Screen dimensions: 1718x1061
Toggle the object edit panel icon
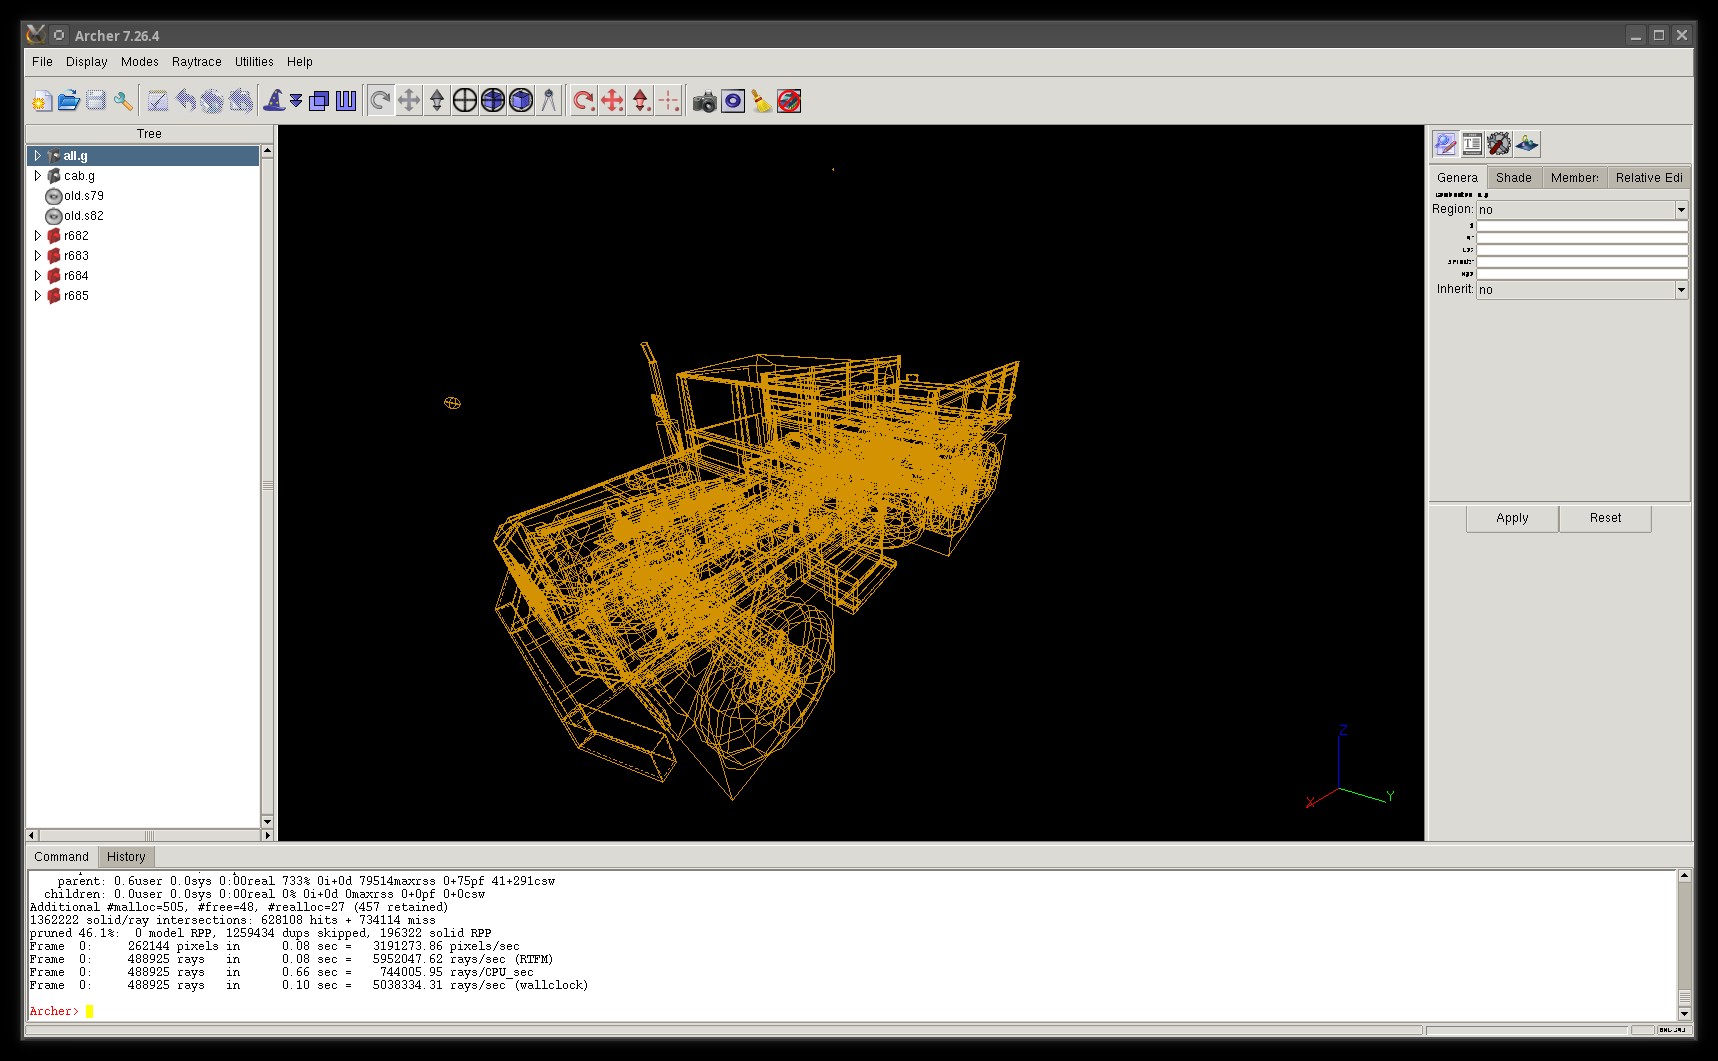tap(1444, 144)
